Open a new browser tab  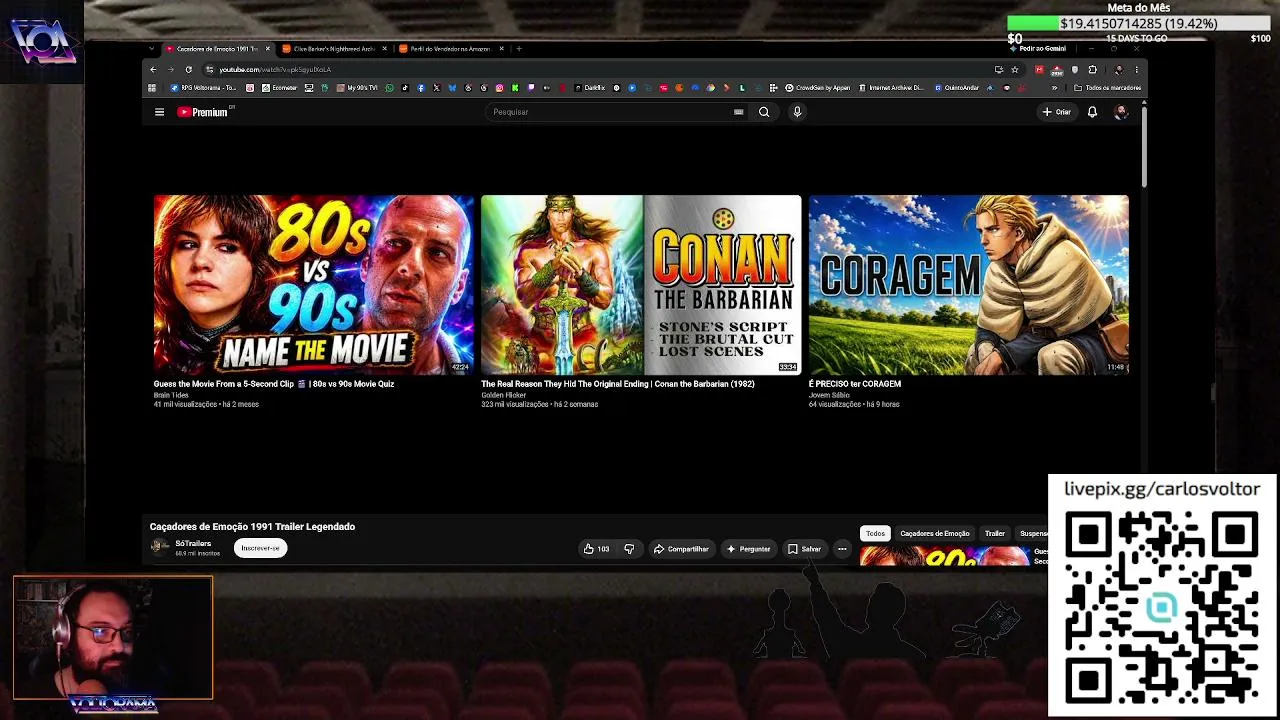tap(518, 49)
